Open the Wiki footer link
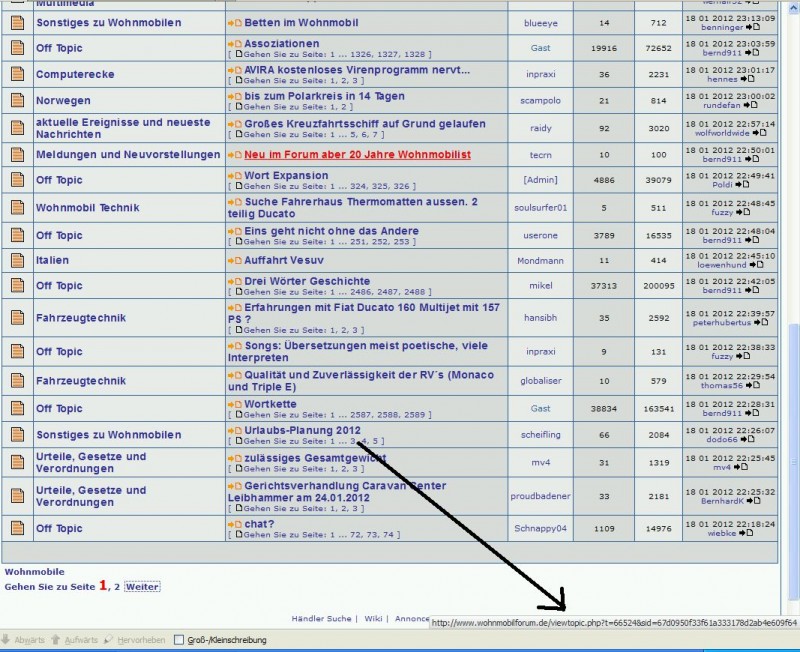800x652 pixels. click(372, 619)
